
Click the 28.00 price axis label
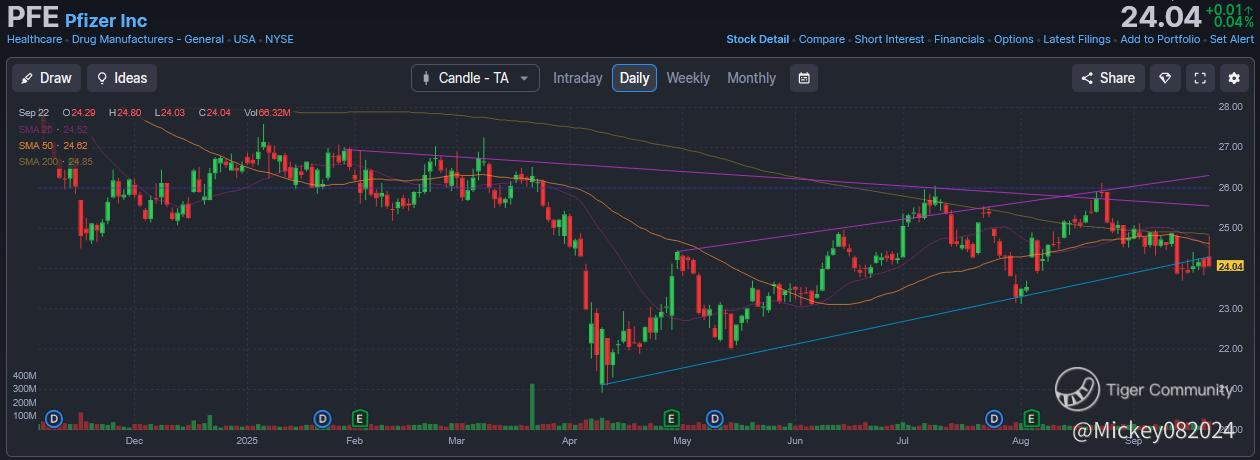point(1230,107)
